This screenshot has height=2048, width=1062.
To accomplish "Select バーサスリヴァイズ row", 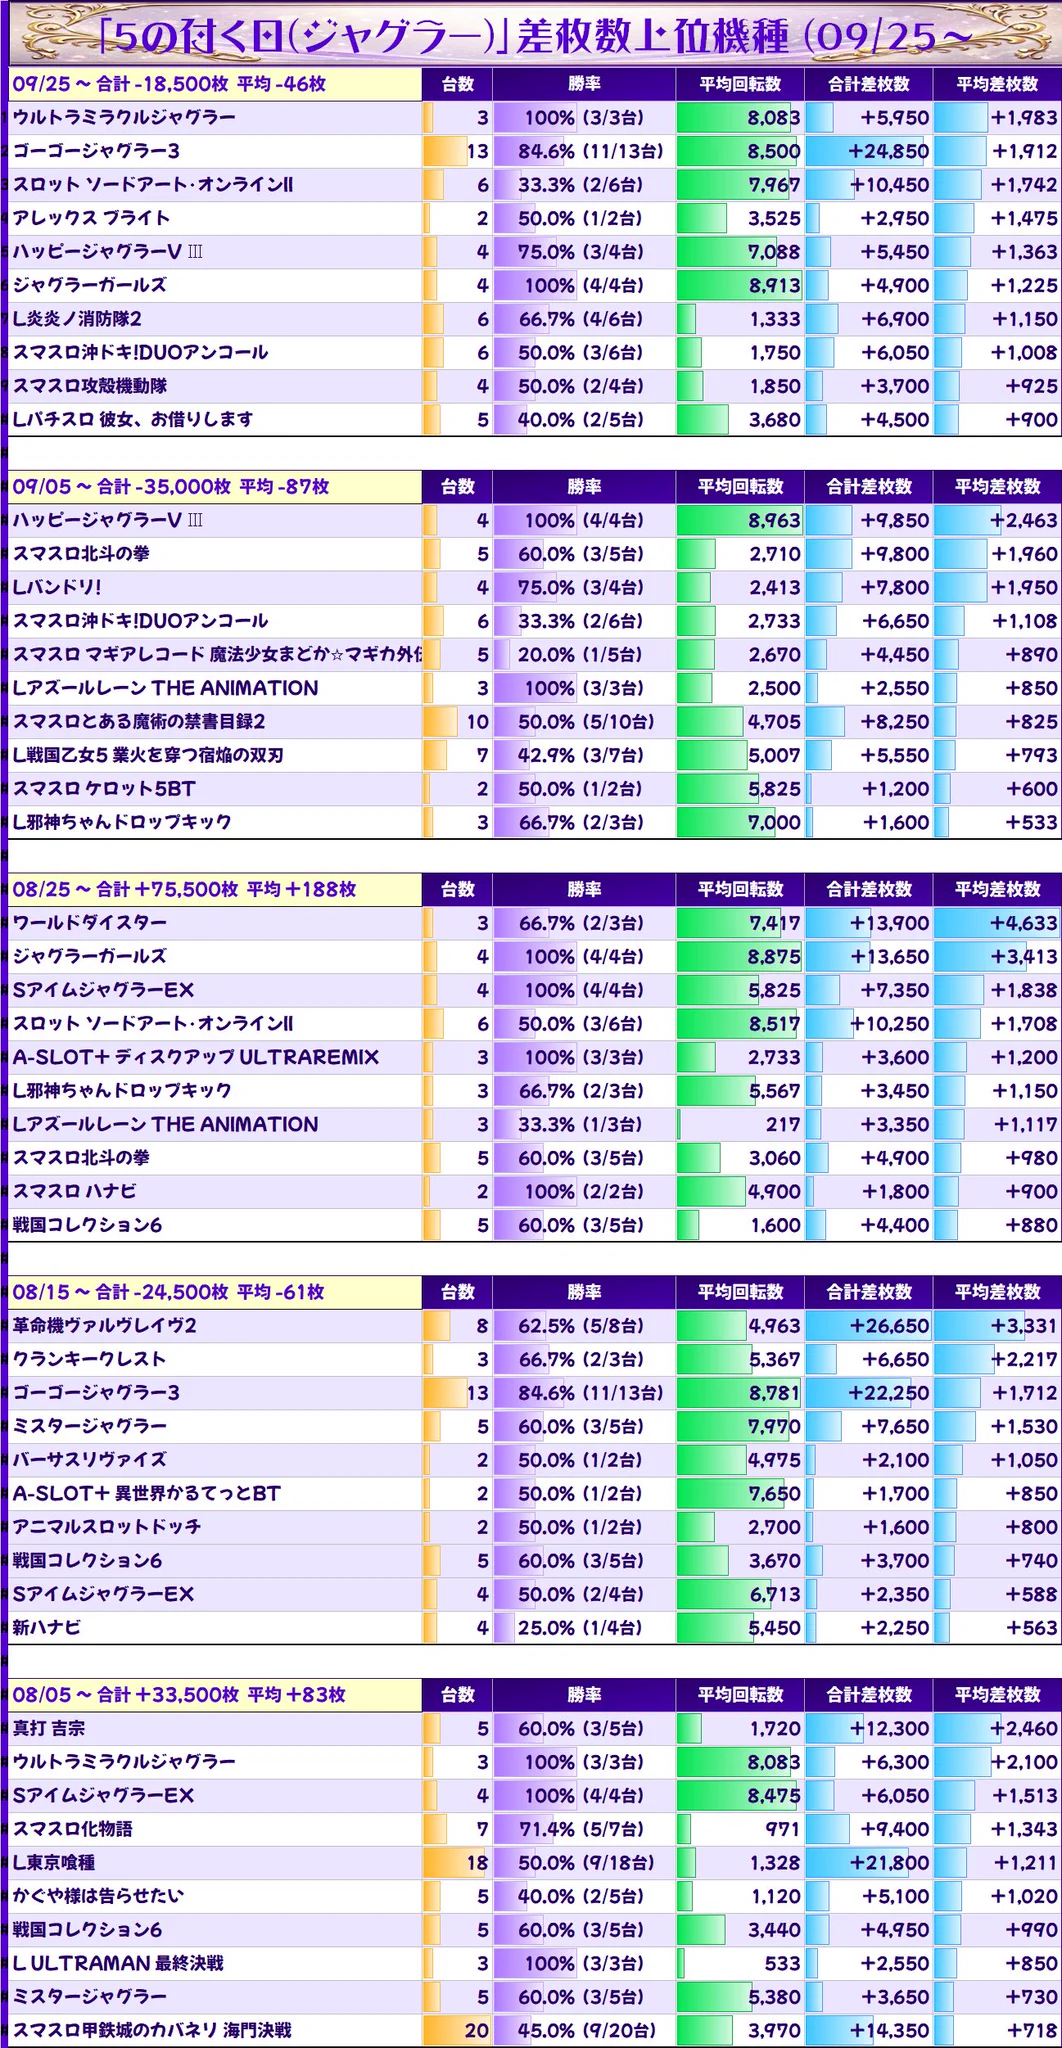I will coord(535,1460).
